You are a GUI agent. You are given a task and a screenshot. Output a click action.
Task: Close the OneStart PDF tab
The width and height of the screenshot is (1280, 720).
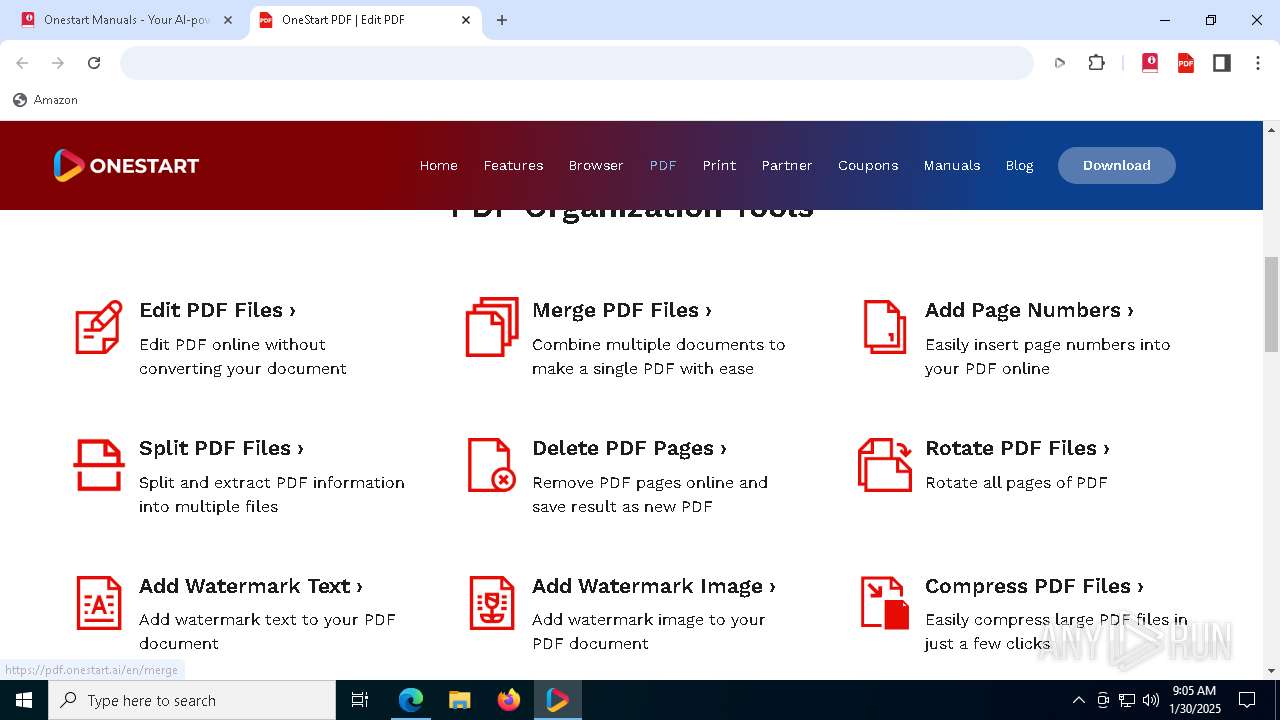coord(466,20)
